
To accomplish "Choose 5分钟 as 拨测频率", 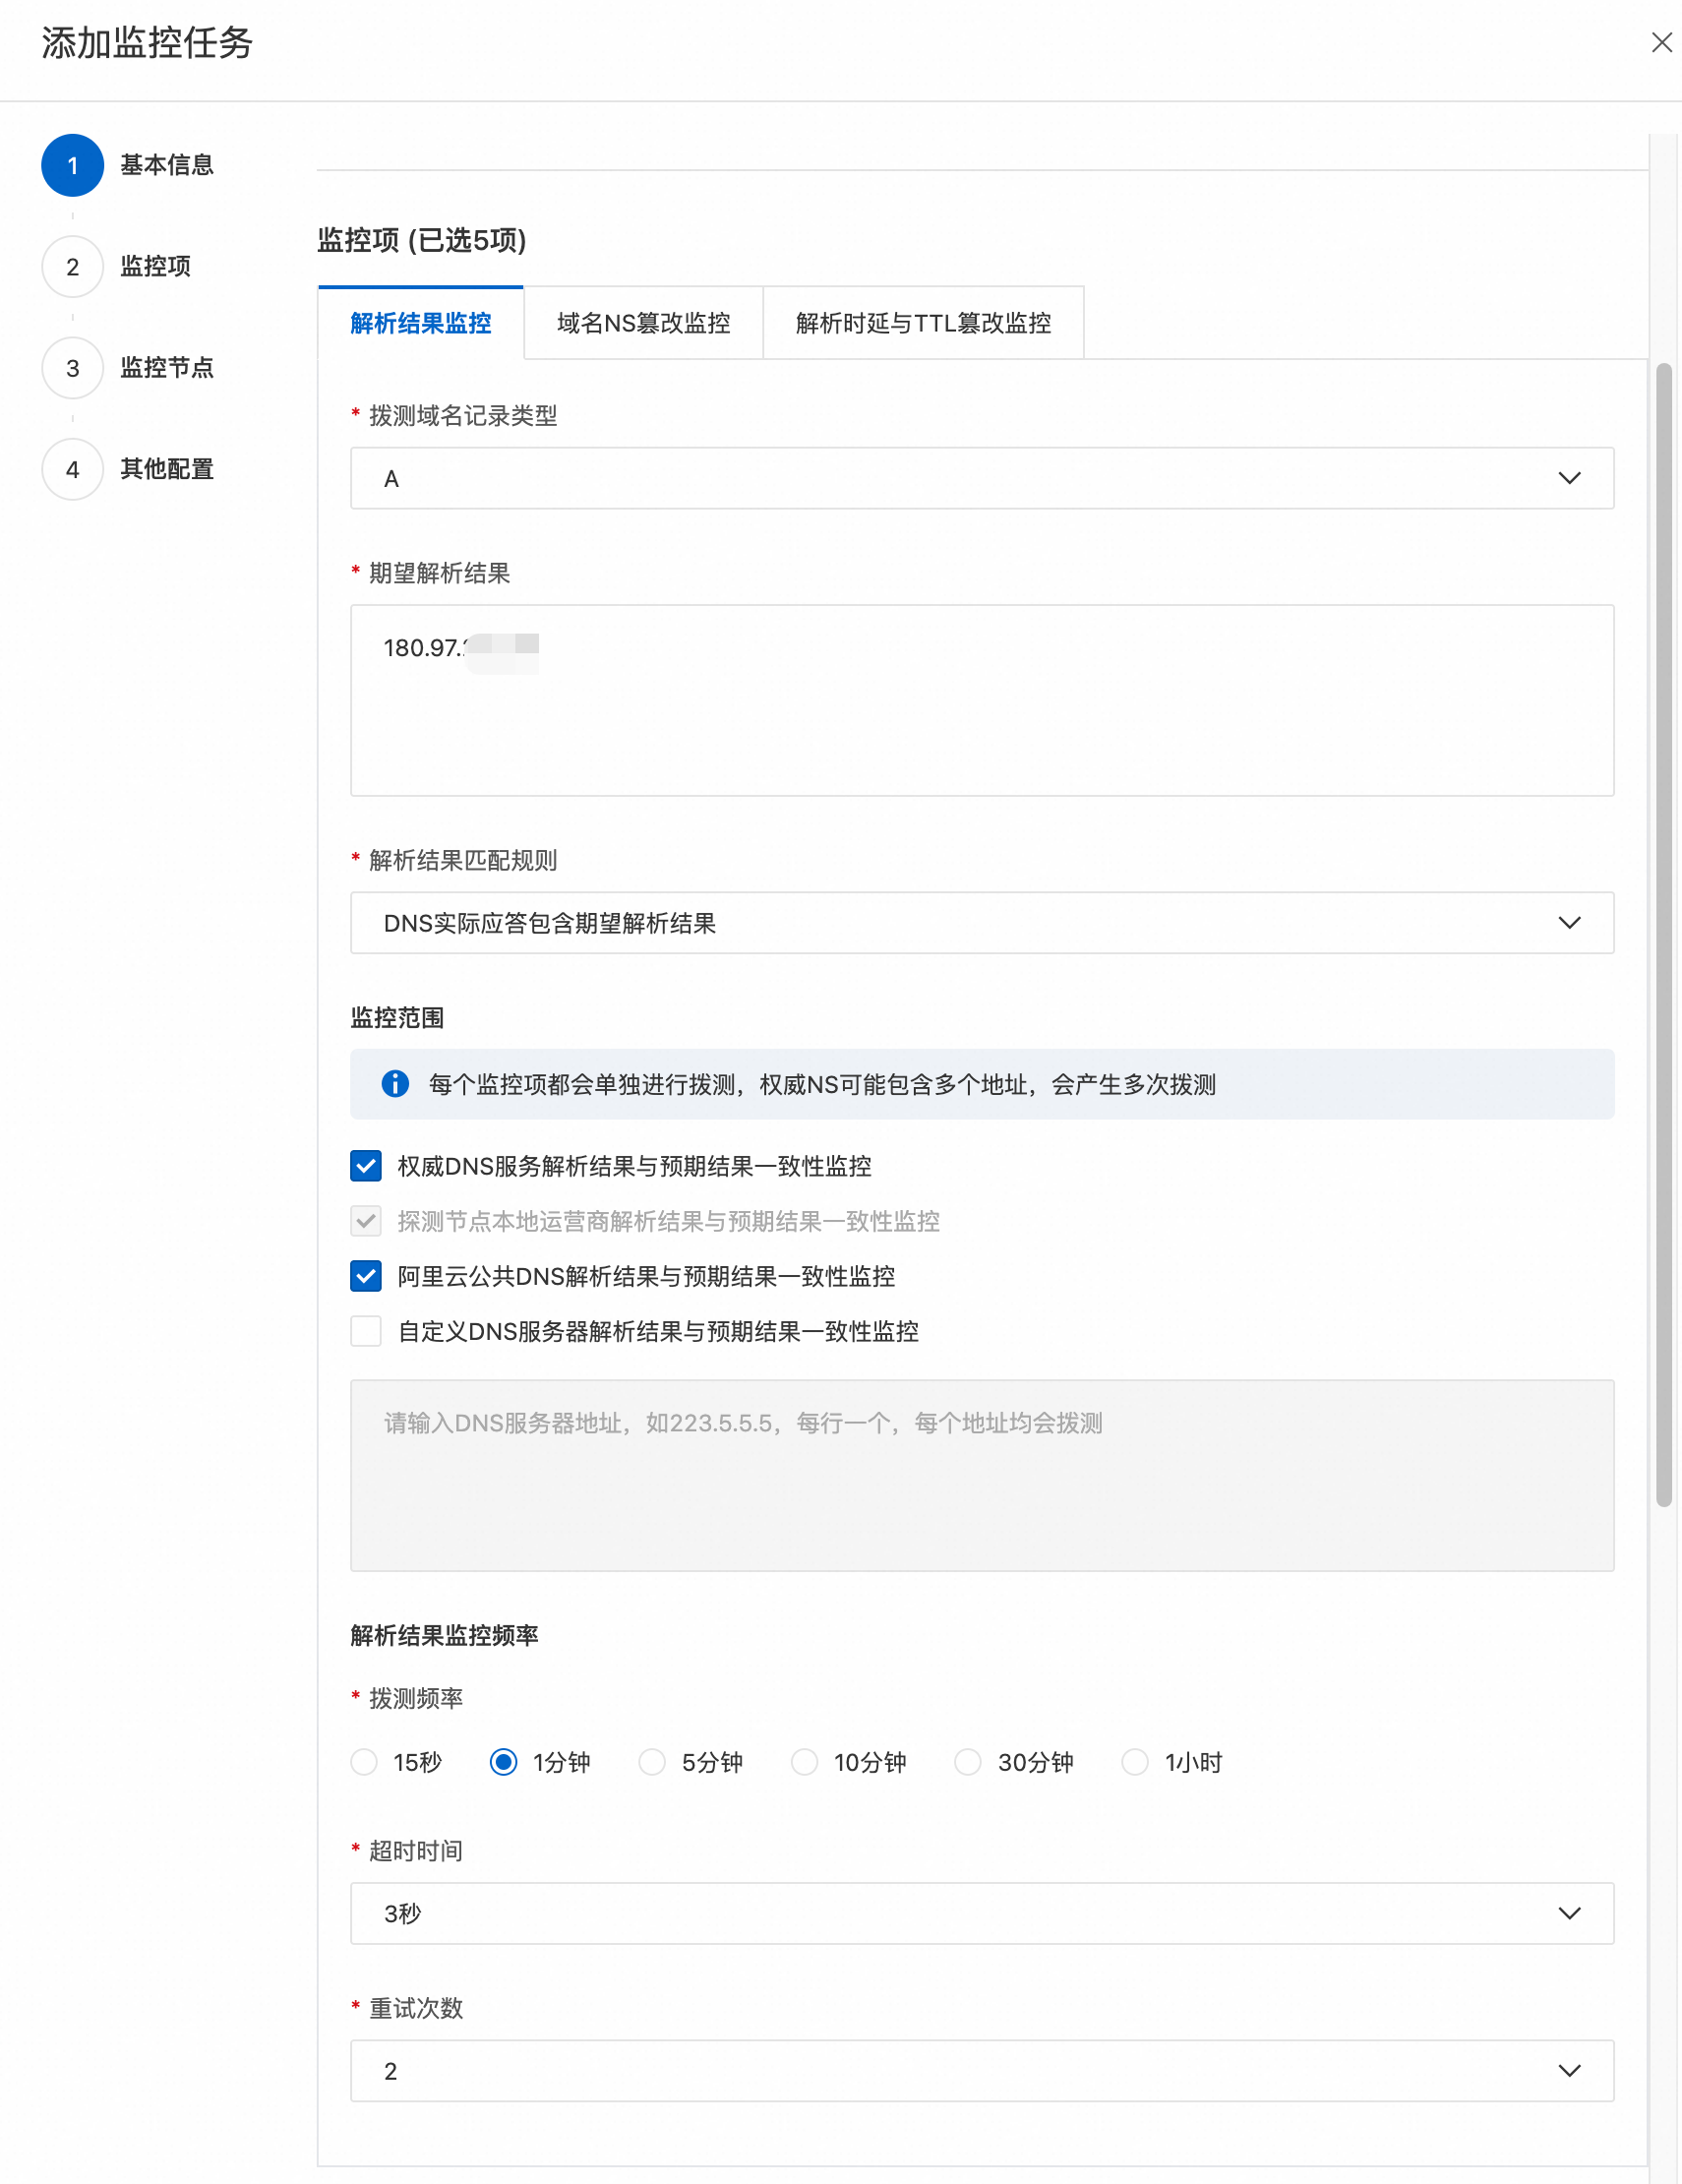I will pos(652,1762).
